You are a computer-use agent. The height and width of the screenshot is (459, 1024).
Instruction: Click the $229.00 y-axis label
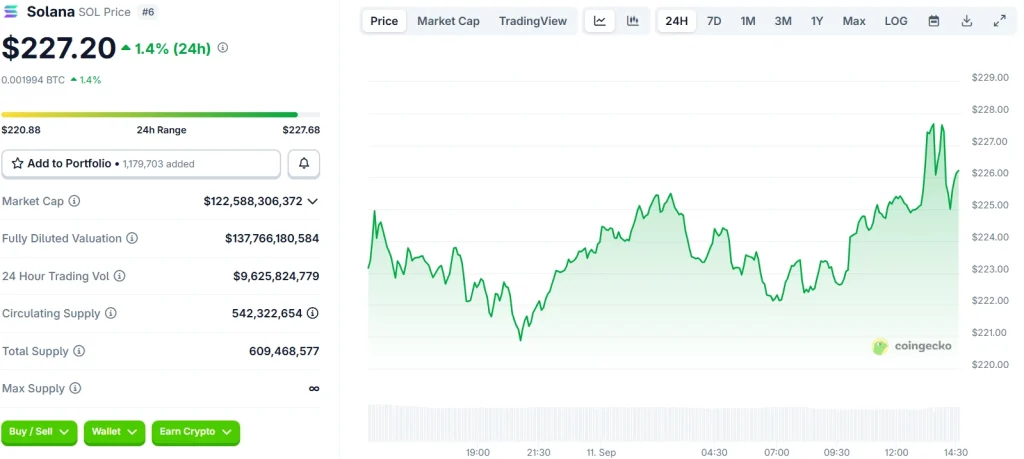tap(991, 78)
